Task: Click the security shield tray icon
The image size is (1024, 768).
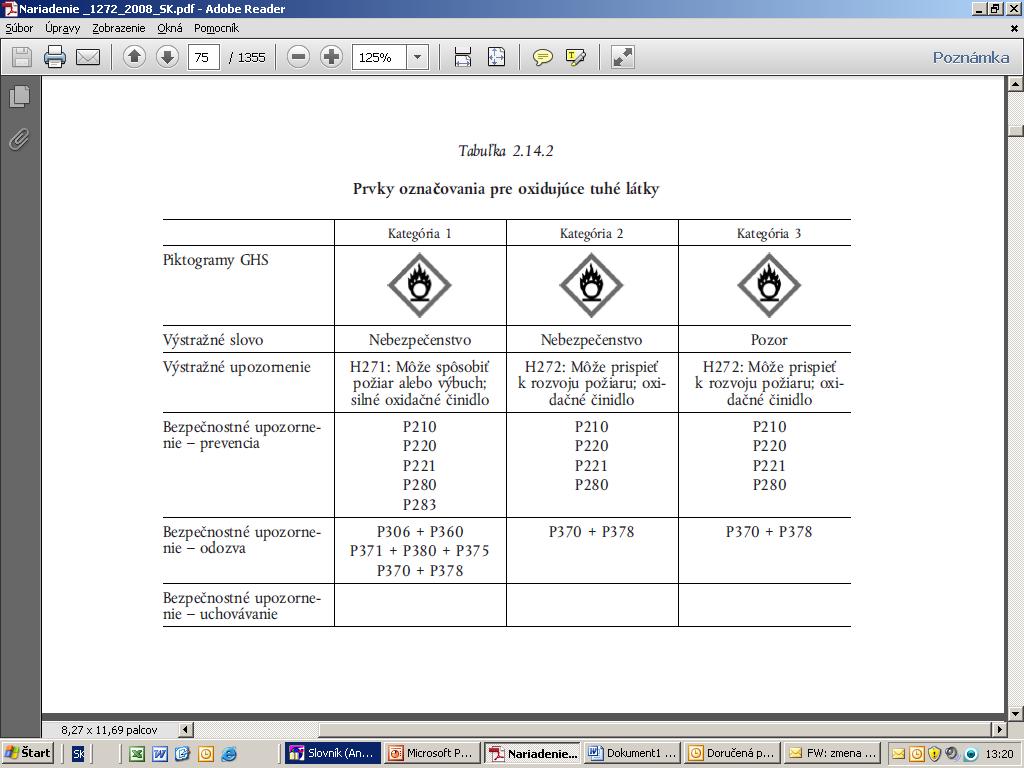Action: pos(934,754)
